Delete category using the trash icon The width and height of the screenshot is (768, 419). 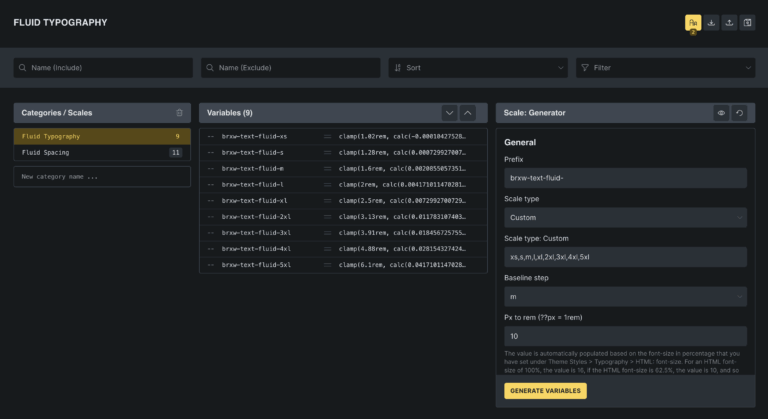pyautogui.click(x=179, y=113)
